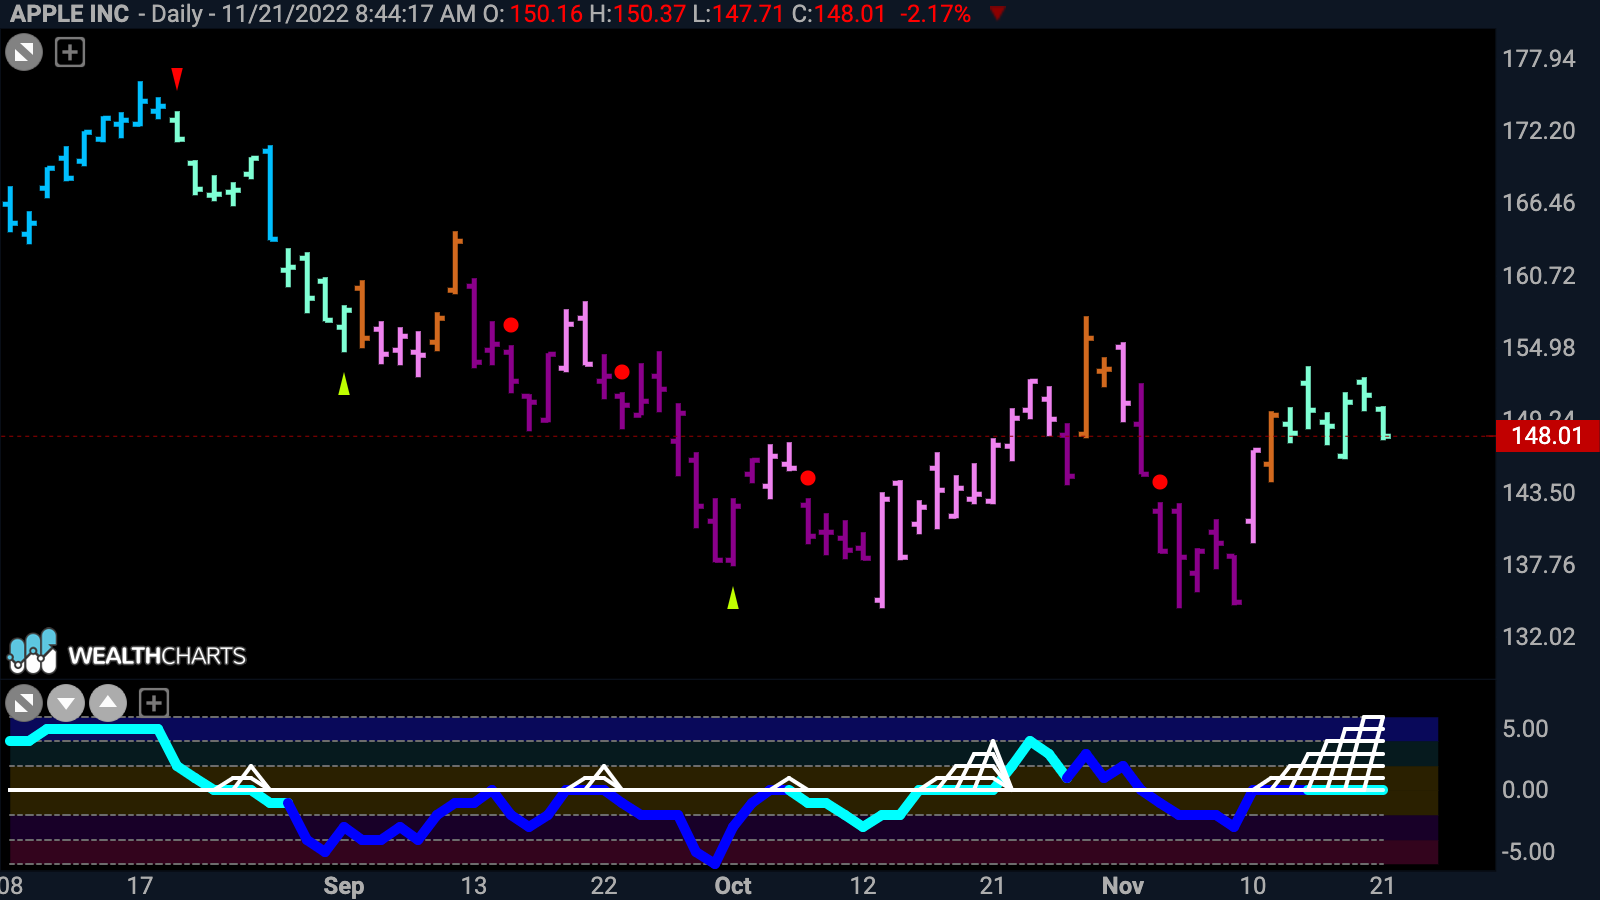Click the 160.72 price axis label
The width and height of the screenshot is (1600, 900).
tap(1539, 276)
